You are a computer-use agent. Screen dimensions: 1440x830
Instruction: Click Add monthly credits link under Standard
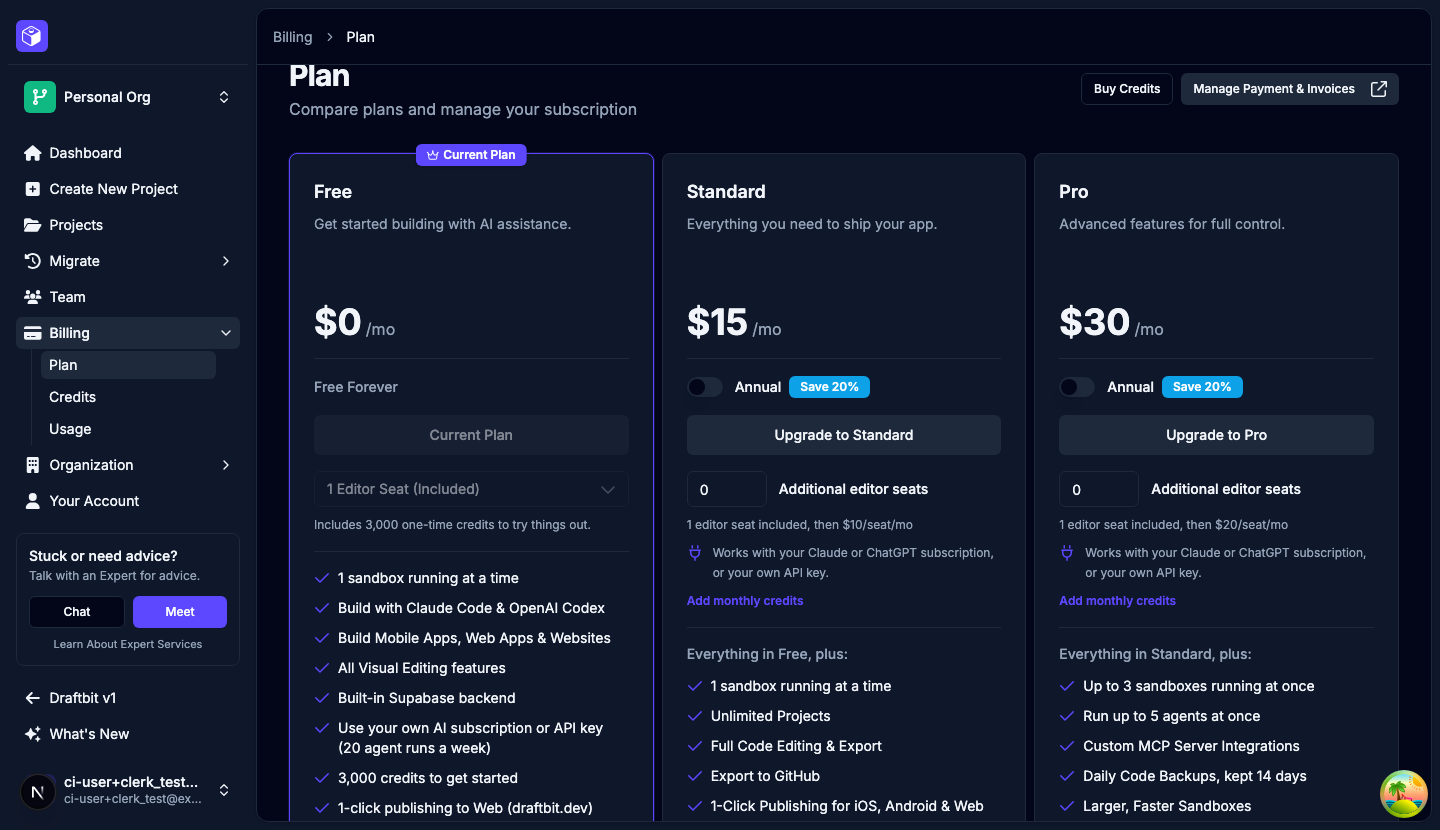click(x=745, y=601)
